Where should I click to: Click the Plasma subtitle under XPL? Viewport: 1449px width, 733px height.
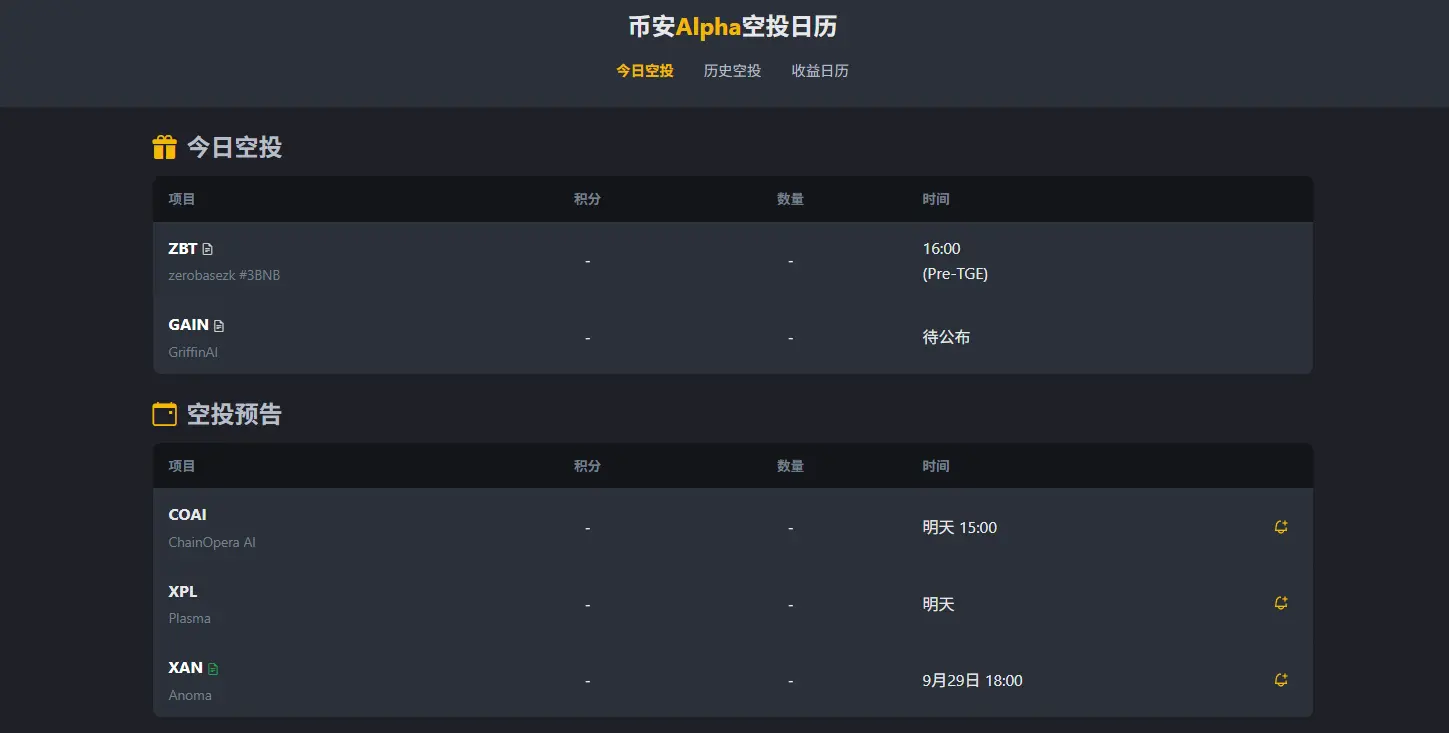[x=189, y=618]
